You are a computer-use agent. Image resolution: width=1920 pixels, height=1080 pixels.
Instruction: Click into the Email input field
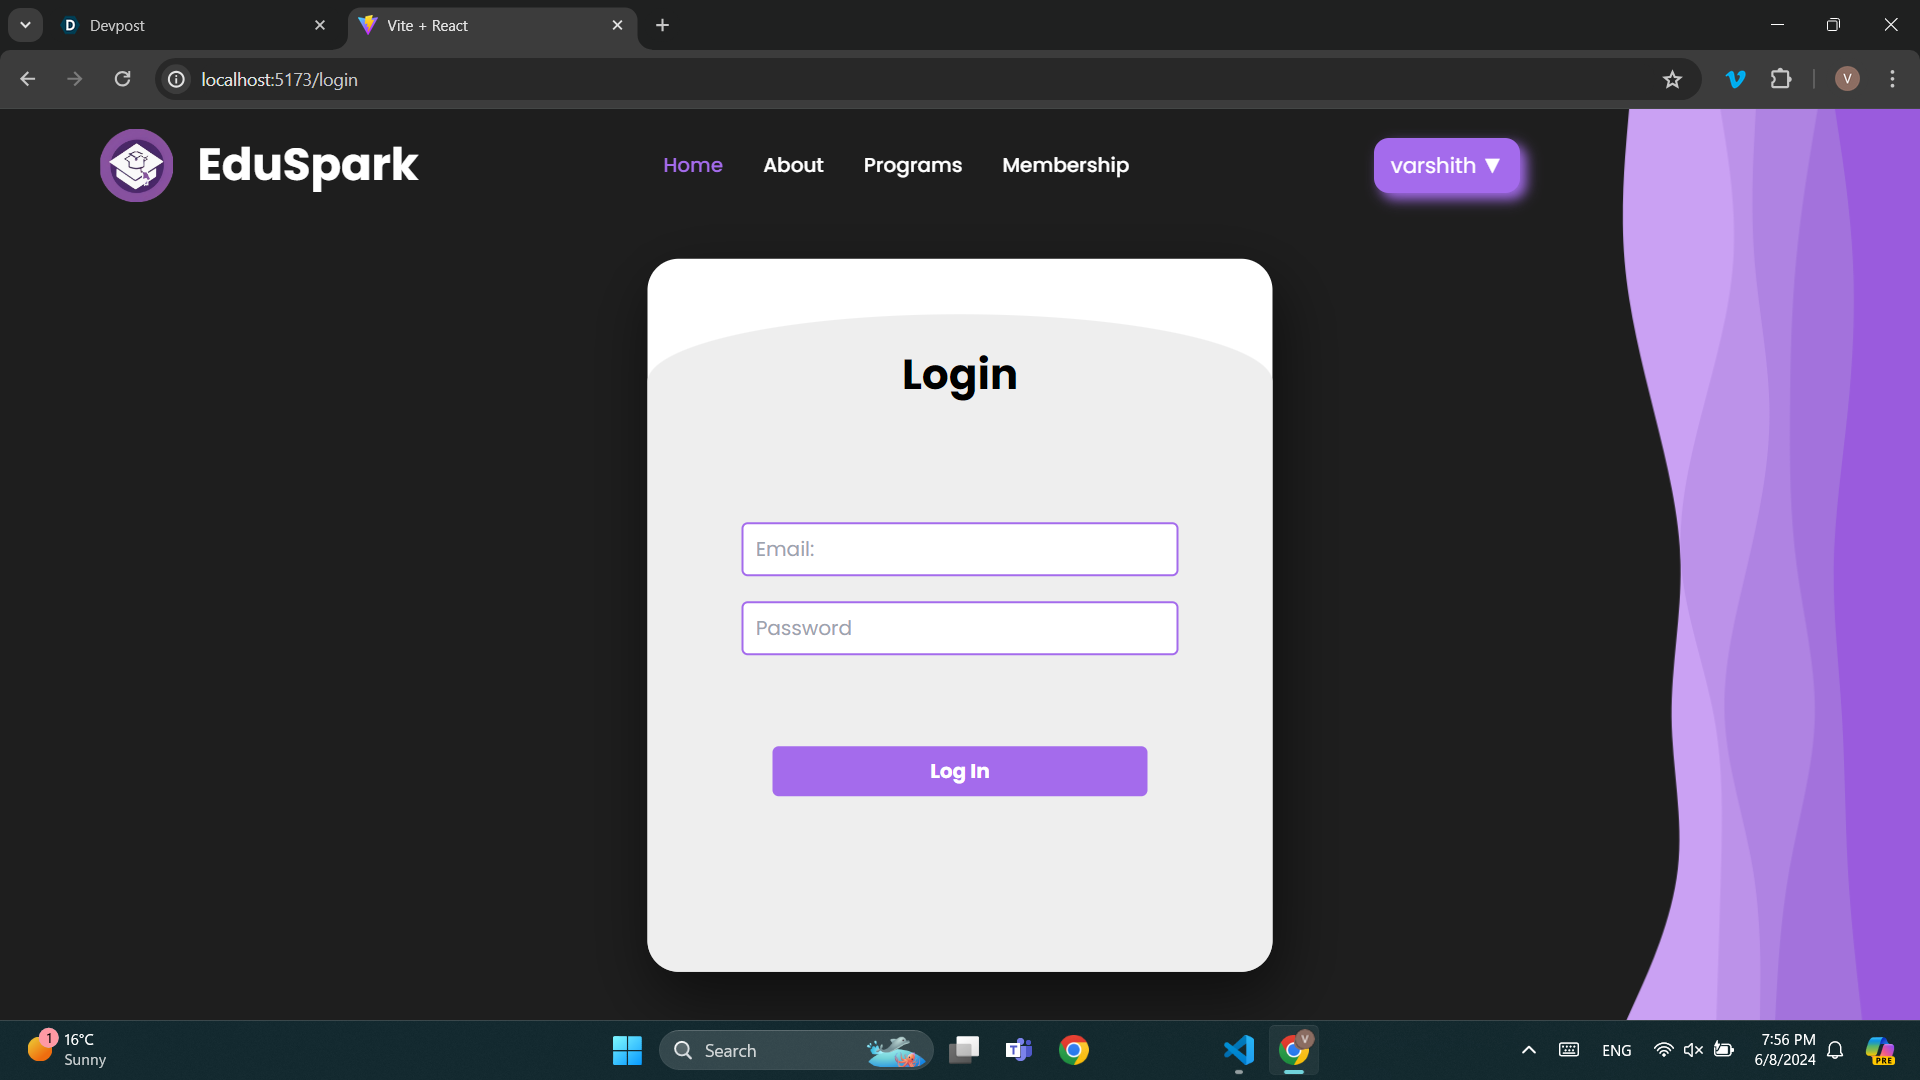959,549
